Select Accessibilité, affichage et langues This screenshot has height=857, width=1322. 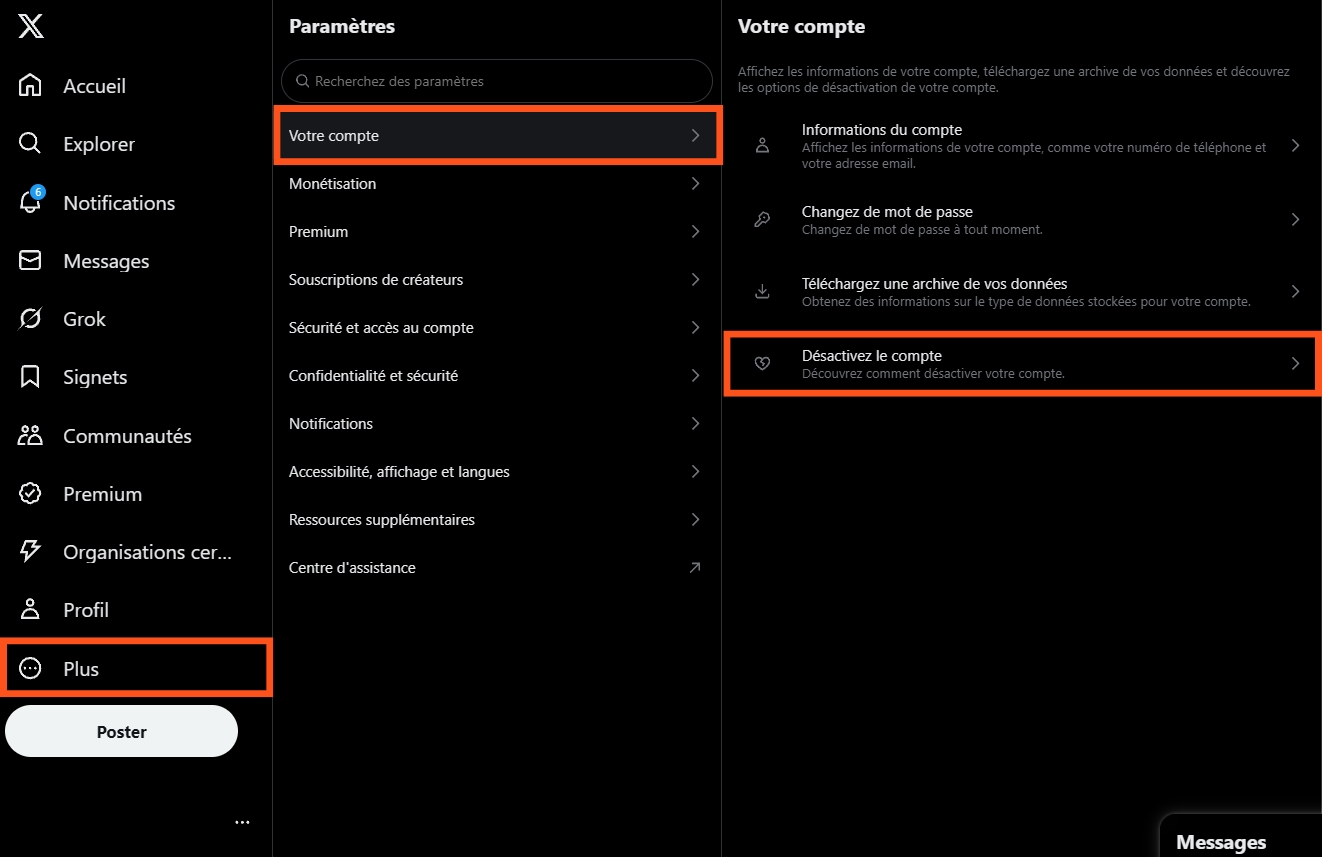tap(497, 472)
